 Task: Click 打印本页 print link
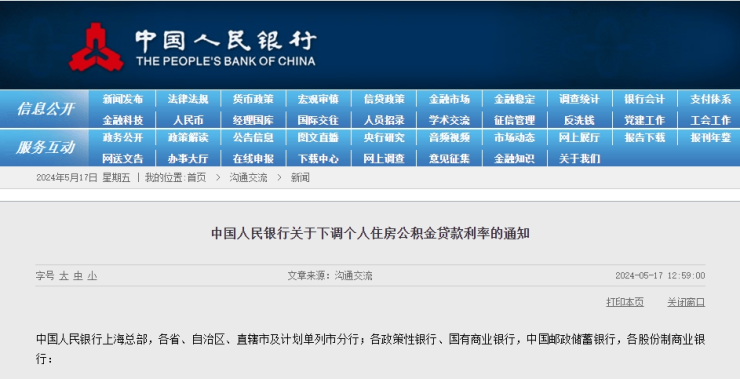pos(625,302)
